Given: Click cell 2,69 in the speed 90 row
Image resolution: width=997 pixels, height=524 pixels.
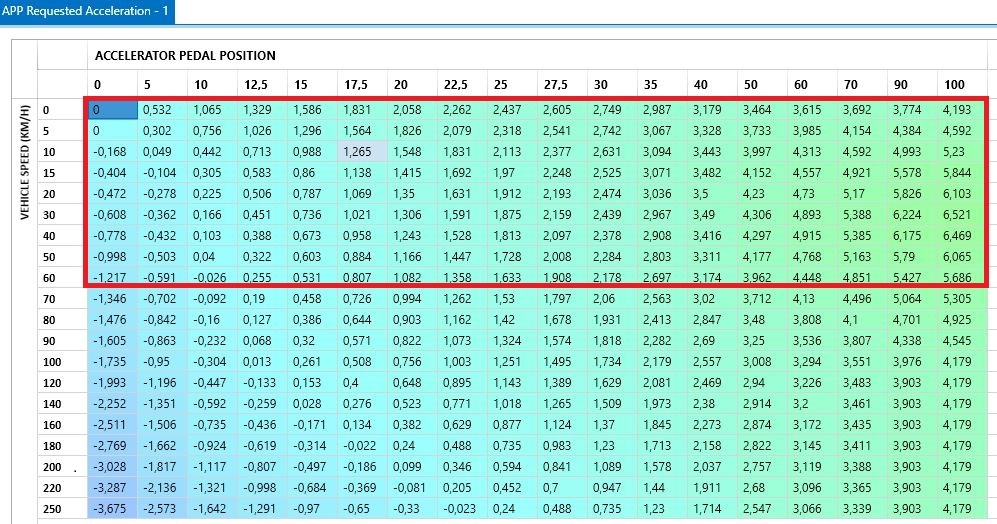Looking at the screenshot, I should pyautogui.click(x=712, y=341).
